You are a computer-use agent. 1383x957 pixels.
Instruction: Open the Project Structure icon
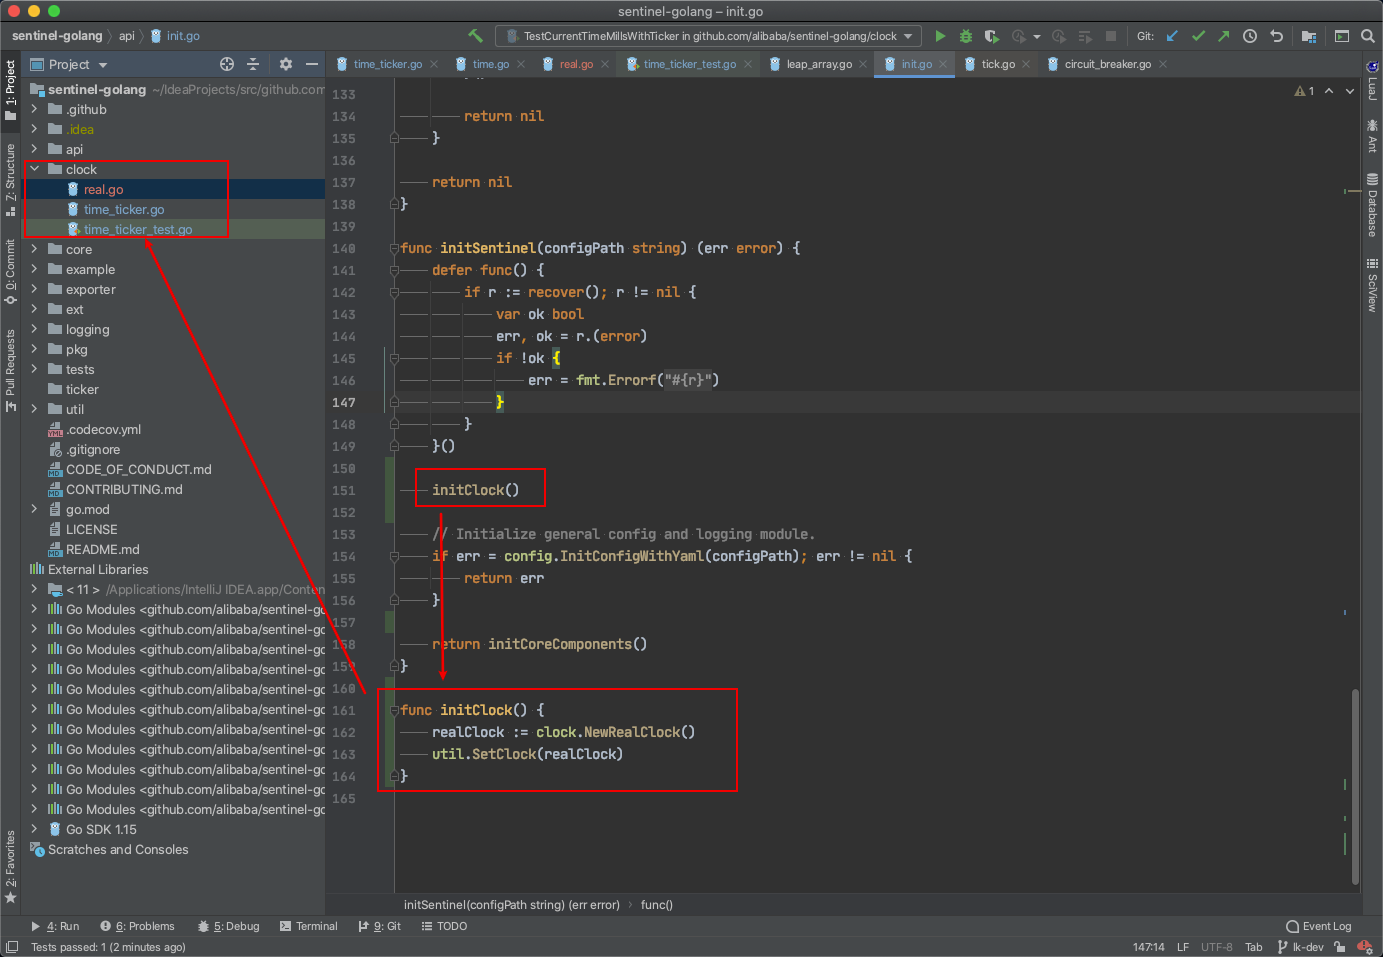pyautogui.click(x=1309, y=36)
